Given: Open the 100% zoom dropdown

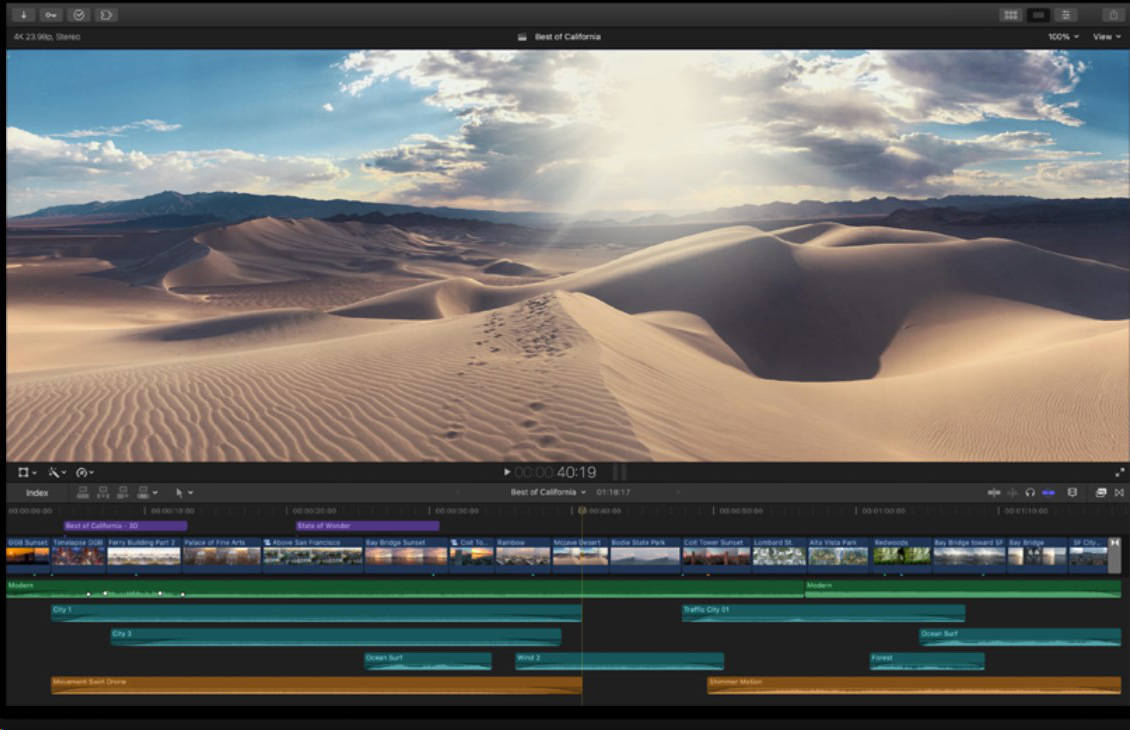Looking at the screenshot, I should click(x=1063, y=37).
